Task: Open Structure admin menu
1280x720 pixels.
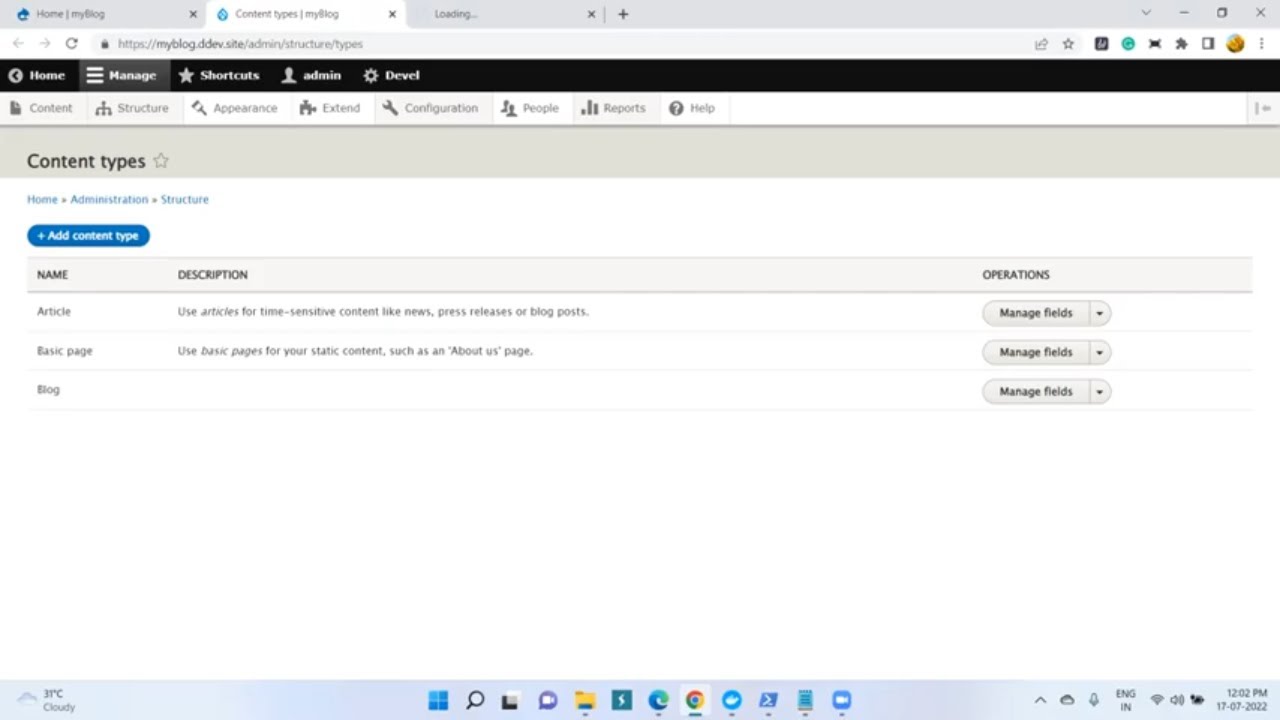Action: [132, 108]
